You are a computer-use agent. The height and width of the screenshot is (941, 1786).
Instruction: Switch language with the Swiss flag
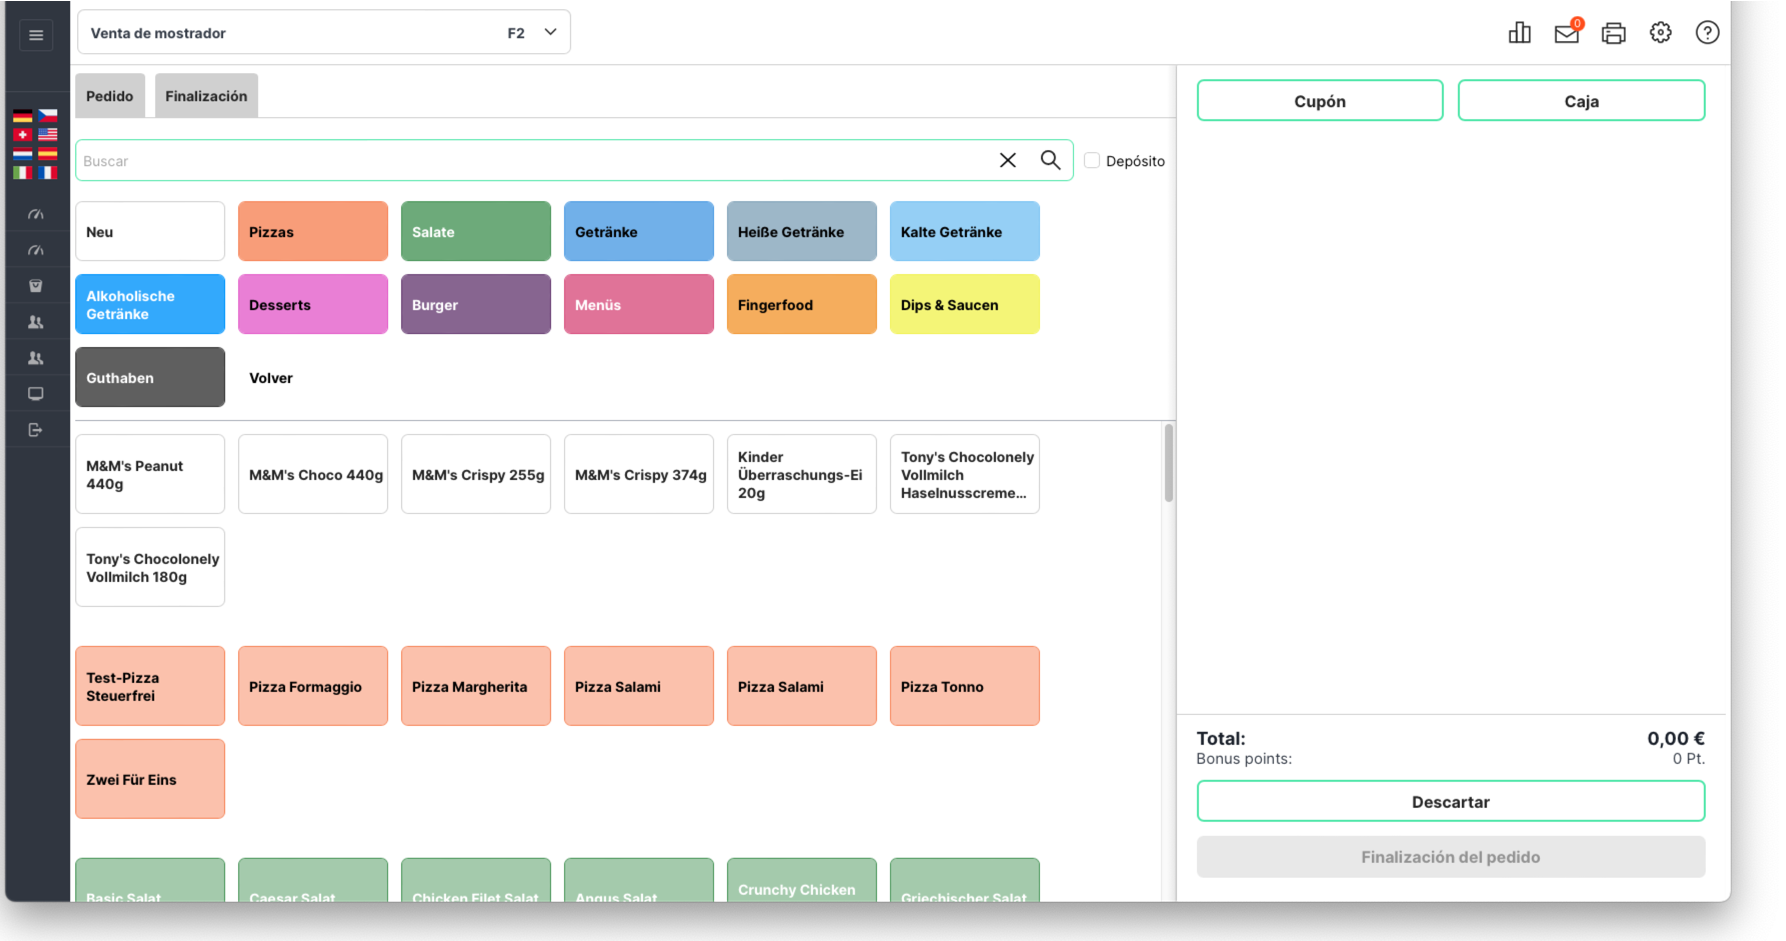22,135
